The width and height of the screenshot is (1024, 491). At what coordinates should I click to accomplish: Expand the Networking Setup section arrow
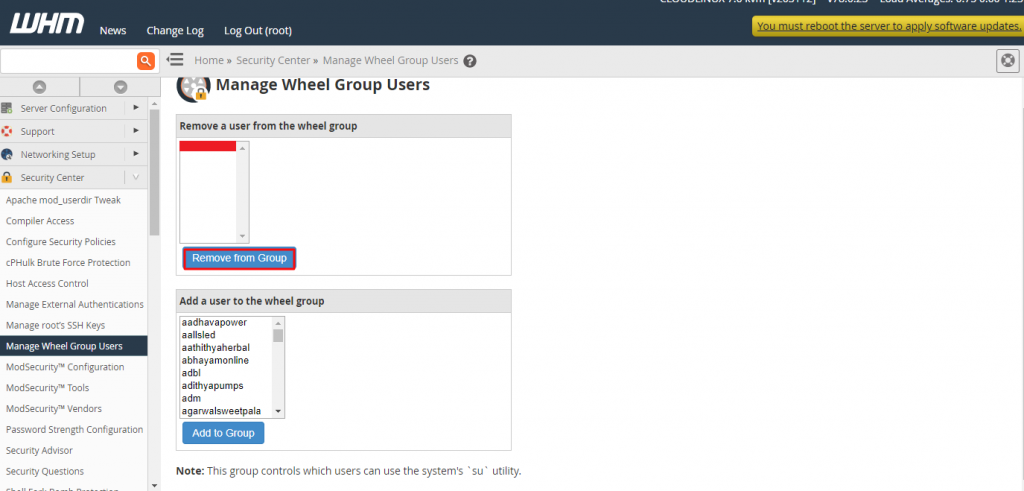(x=136, y=154)
